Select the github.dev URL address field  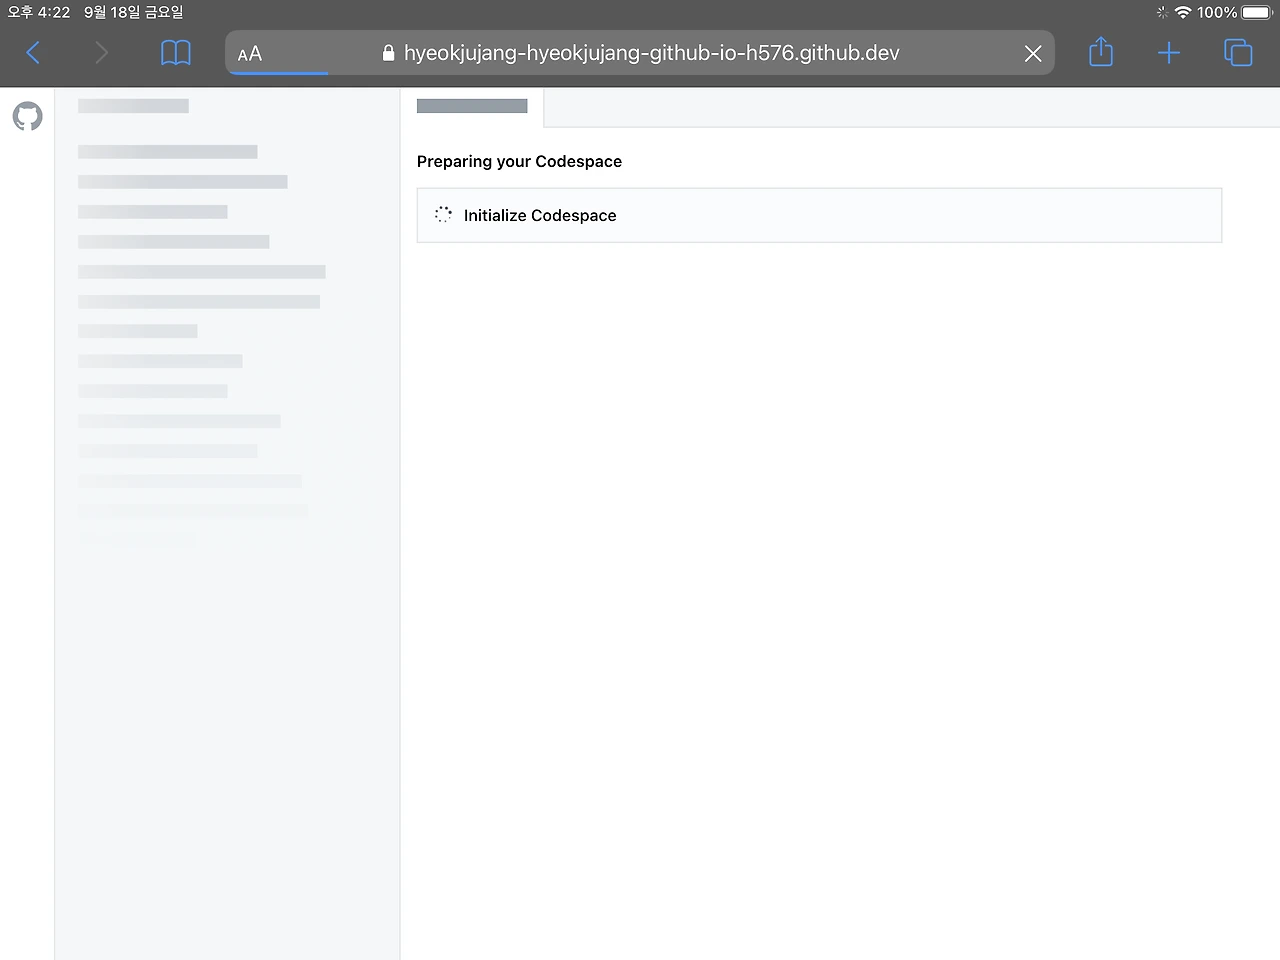coord(640,53)
